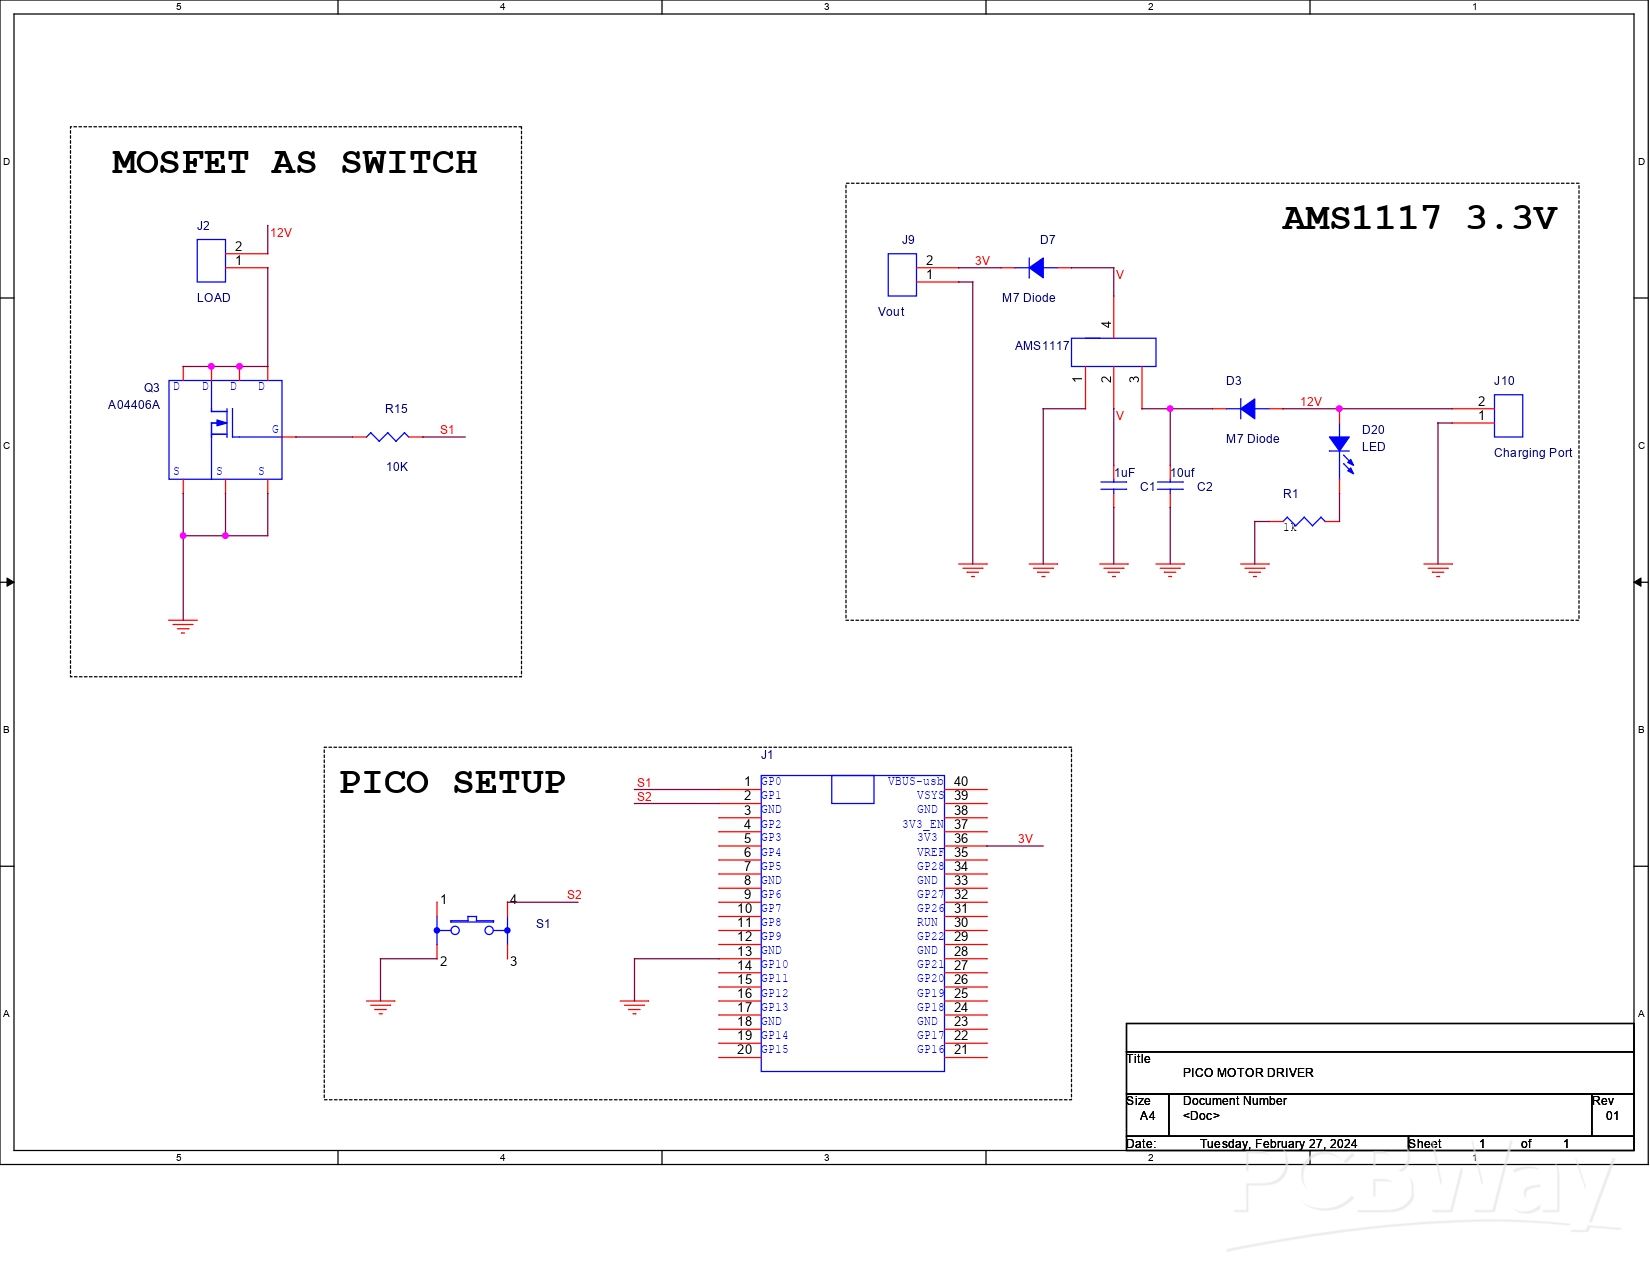Select the R15 10K resistor
The height and width of the screenshot is (1275, 1650).
387,436
